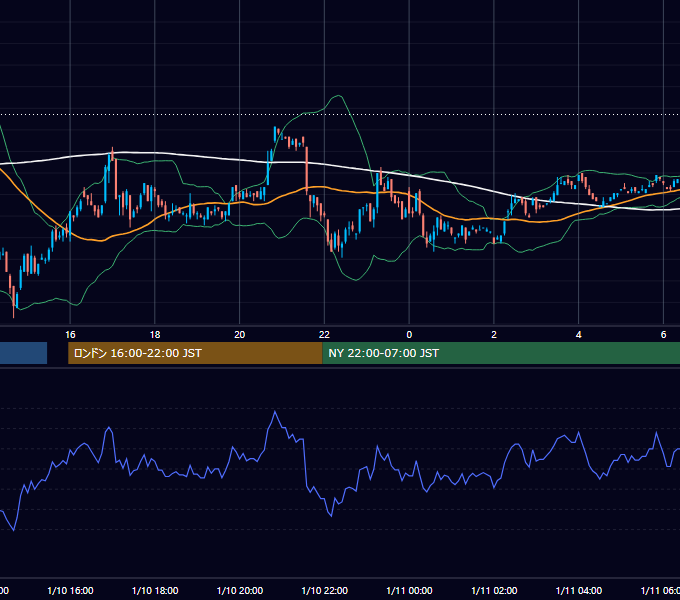
Task: Click the 4 hour label on the upper chart axis
Action: [x=579, y=335]
